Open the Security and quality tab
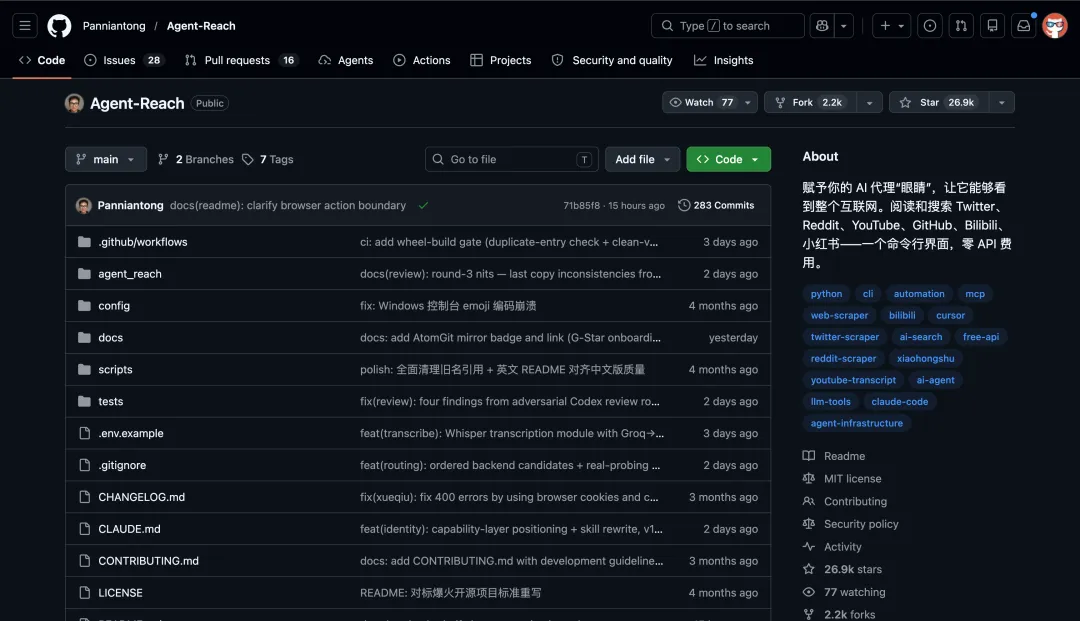Image resolution: width=1080 pixels, height=621 pixels. (612, 61)
